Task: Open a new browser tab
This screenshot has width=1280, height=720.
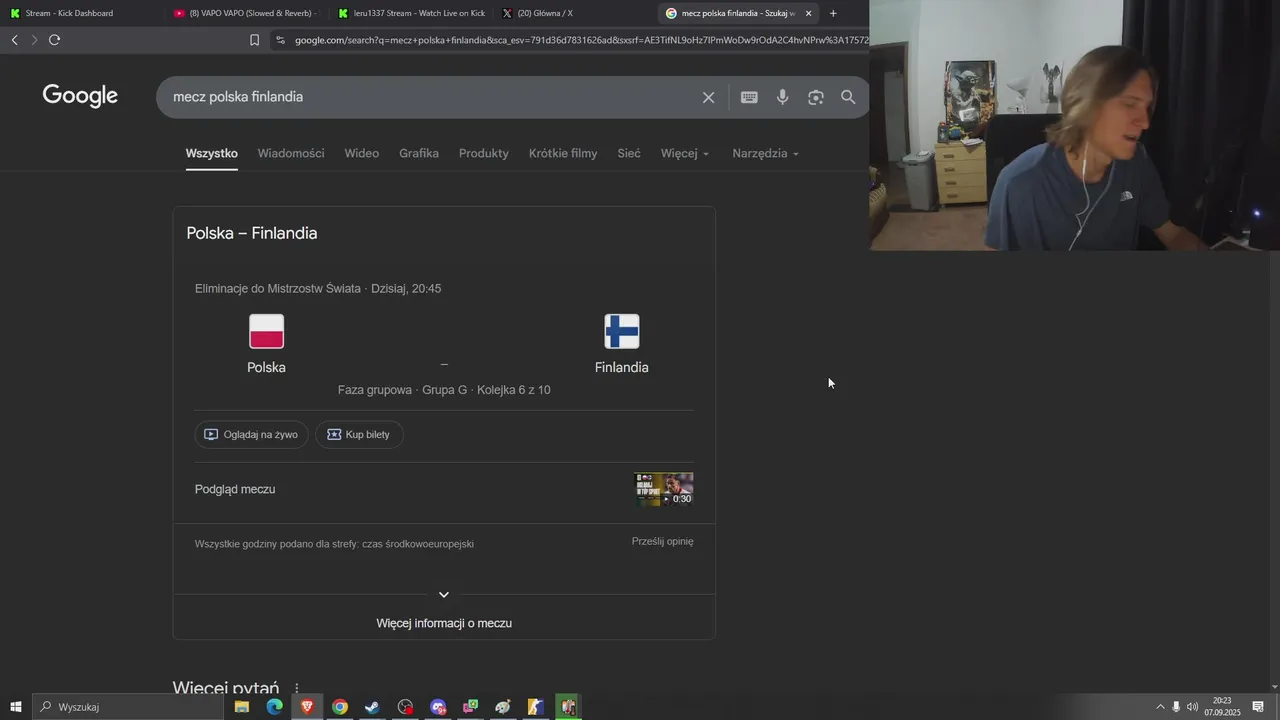Action: (x=833, y=13)
